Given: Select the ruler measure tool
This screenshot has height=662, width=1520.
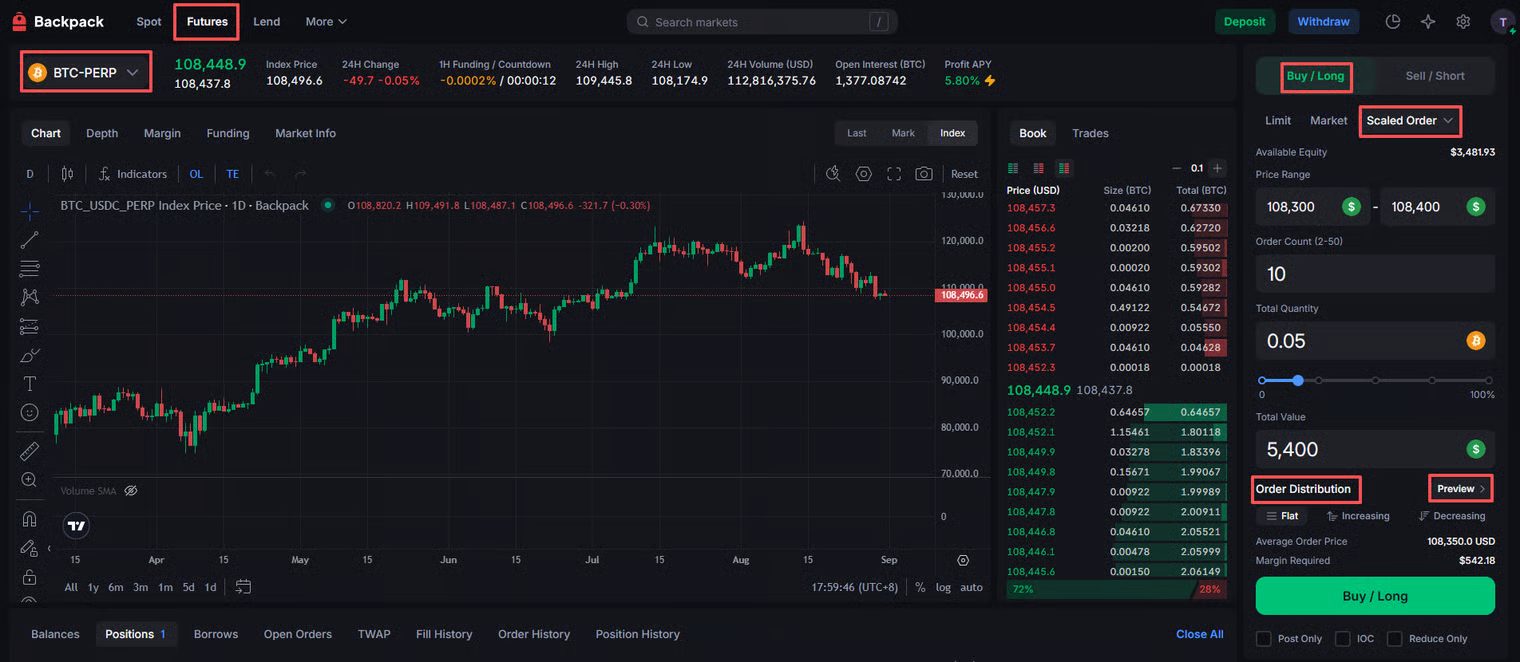Looking at the screenshot, I should (x=30, y=451).
